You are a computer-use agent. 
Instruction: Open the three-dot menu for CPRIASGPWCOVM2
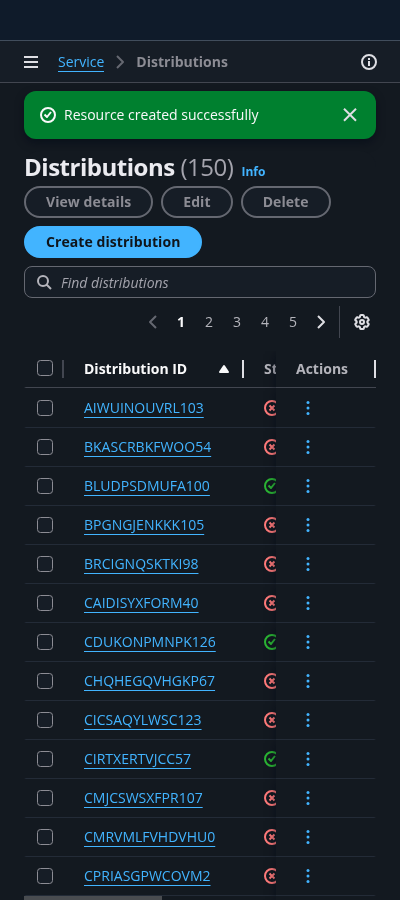(308, 876)
